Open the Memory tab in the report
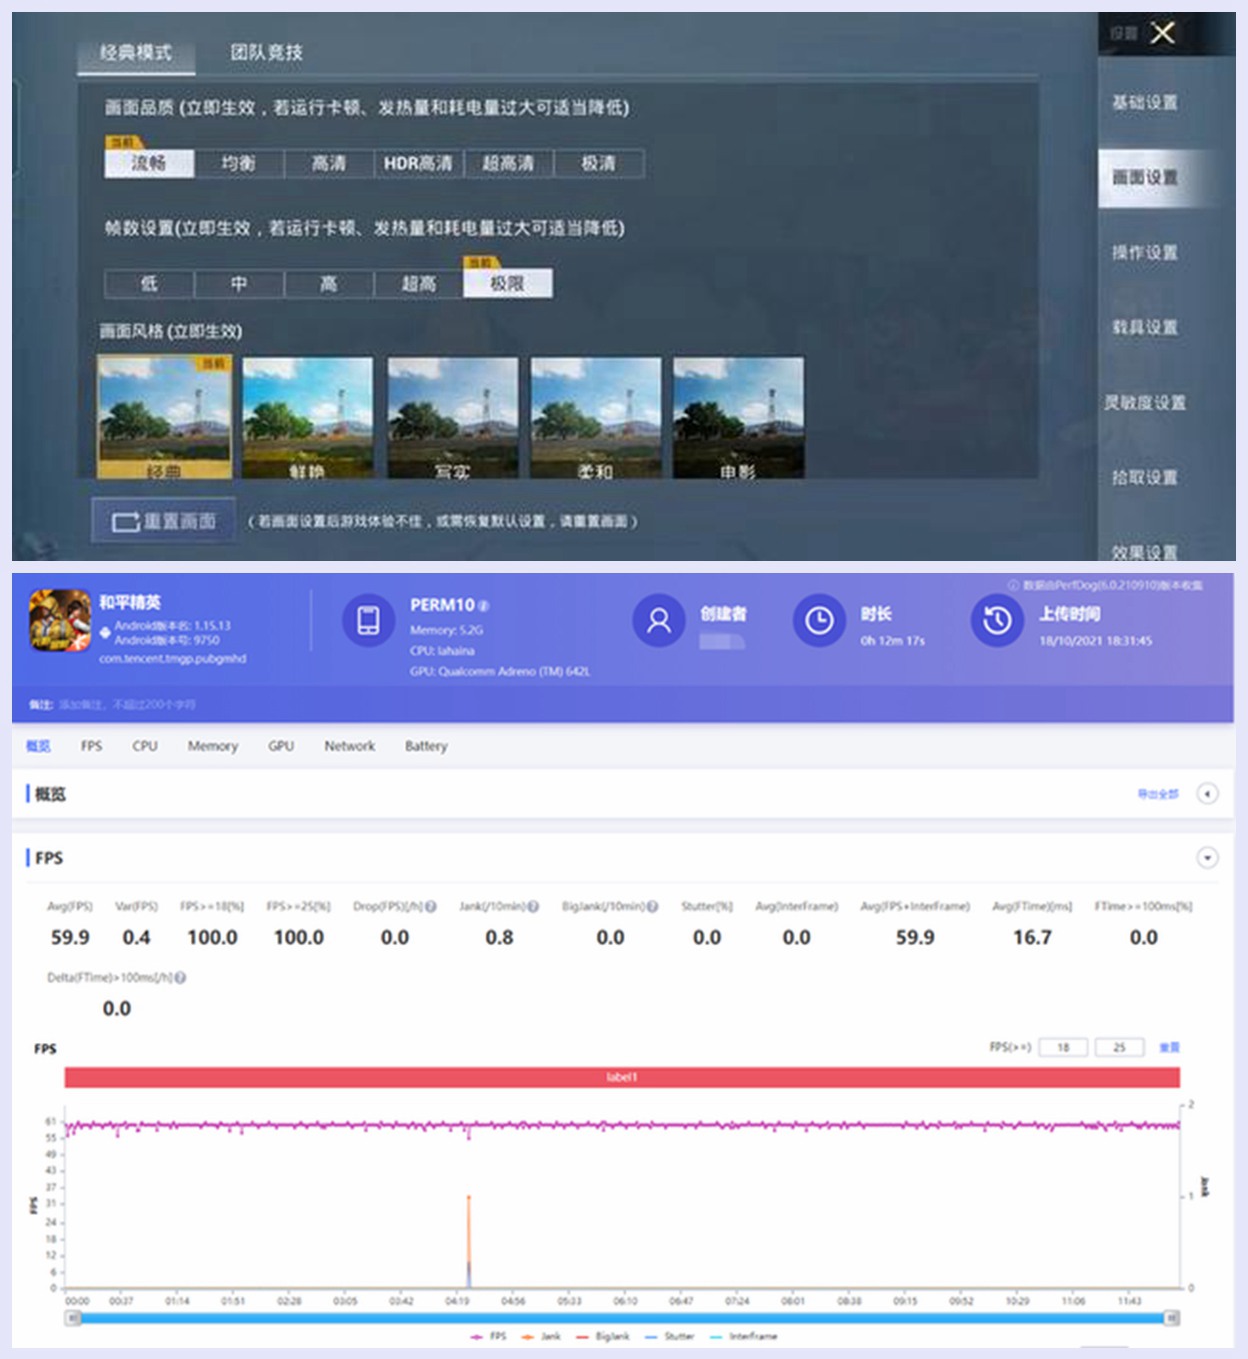The image size is (1248, 1359). pyautogui.click(x=213, y=746)
